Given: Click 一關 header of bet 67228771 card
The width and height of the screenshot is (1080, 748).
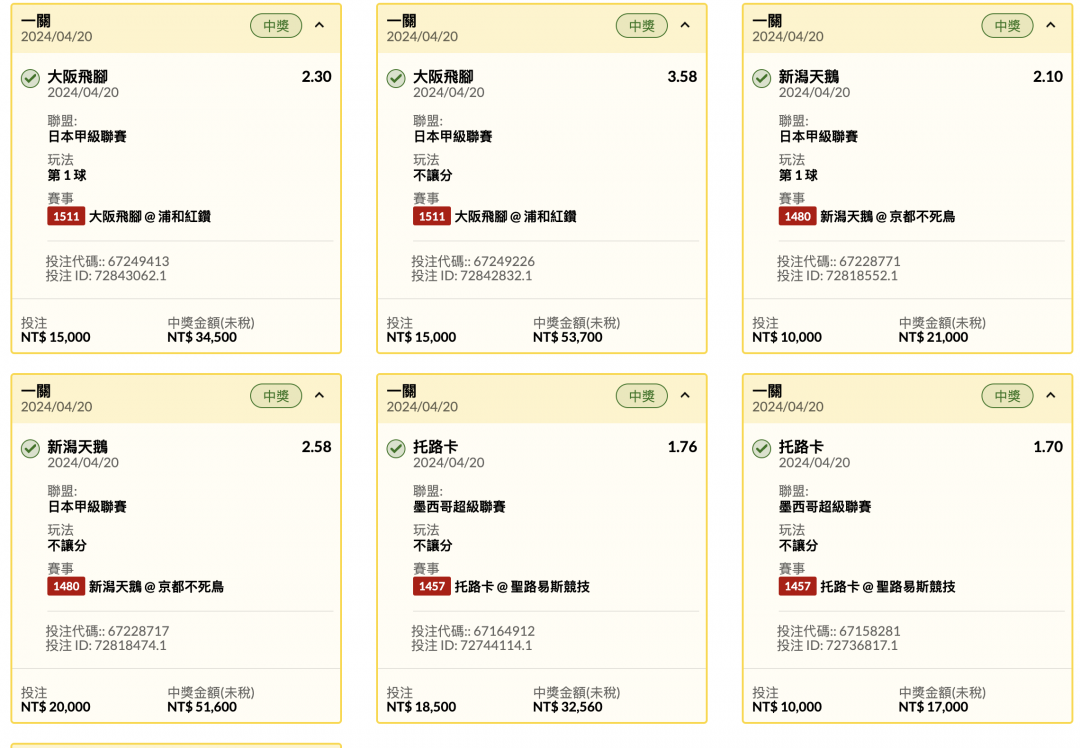Looking at the screenshot, I should pyautogui.click(x=767, y=21).
